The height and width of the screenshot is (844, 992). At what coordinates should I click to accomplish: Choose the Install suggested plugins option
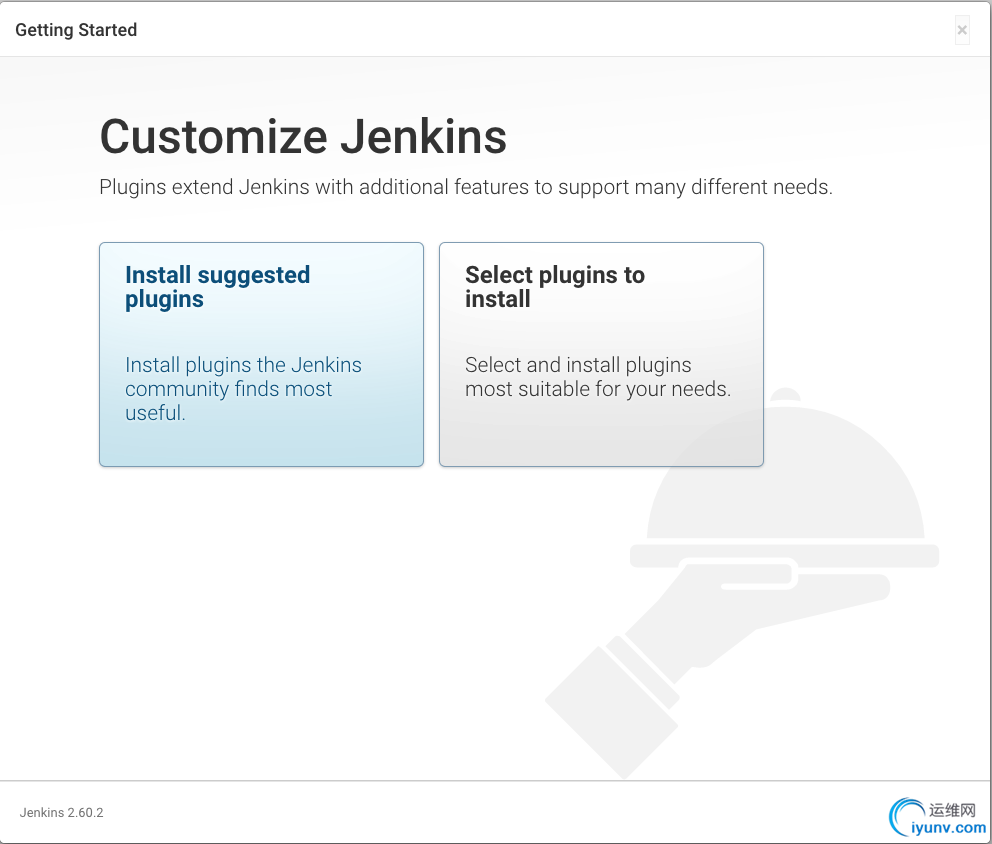tap(261, 354)
